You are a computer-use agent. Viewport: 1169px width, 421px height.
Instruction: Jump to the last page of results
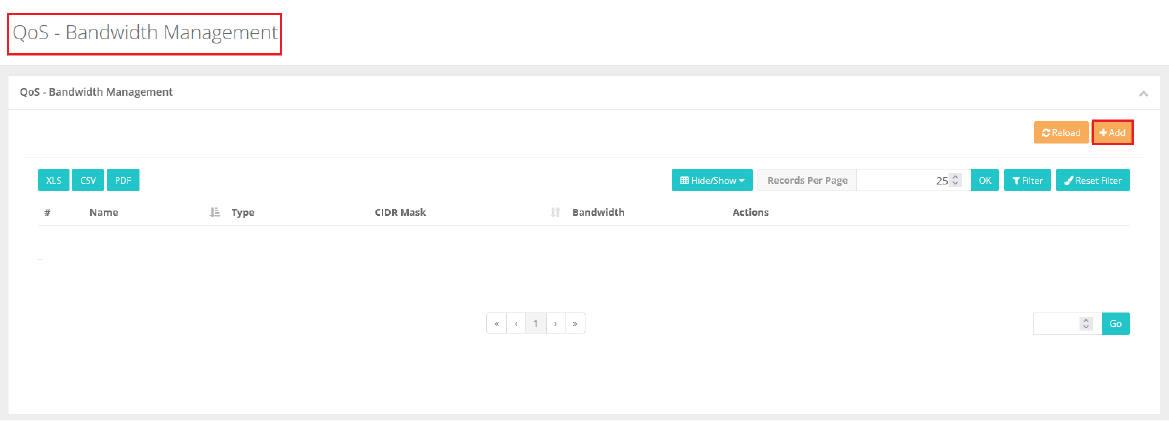tap(575, 324)
